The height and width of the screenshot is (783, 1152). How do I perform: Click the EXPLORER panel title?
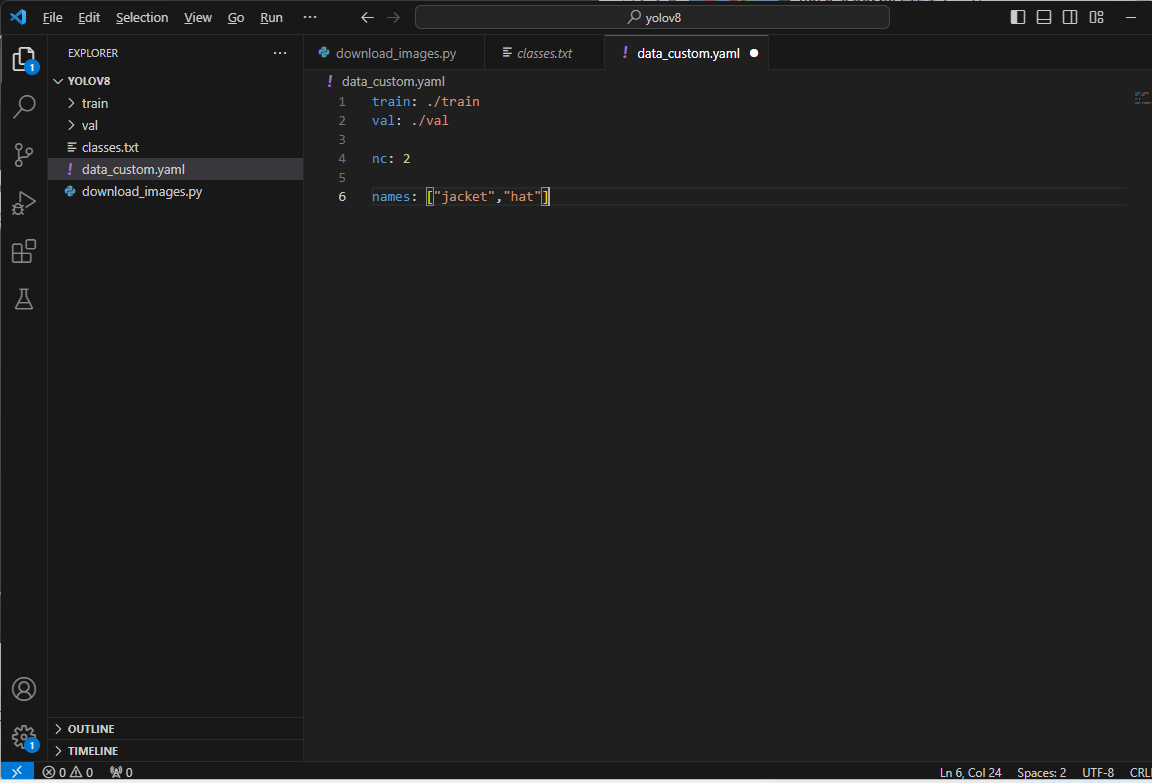93,53
